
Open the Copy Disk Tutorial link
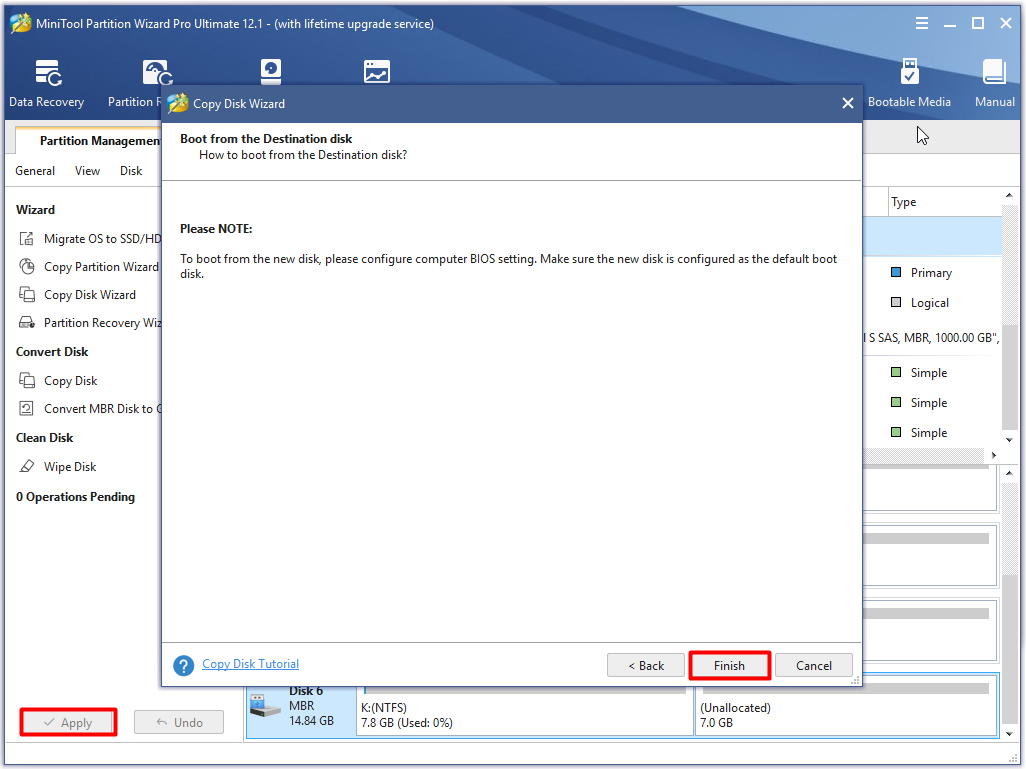tap(250, 664)
